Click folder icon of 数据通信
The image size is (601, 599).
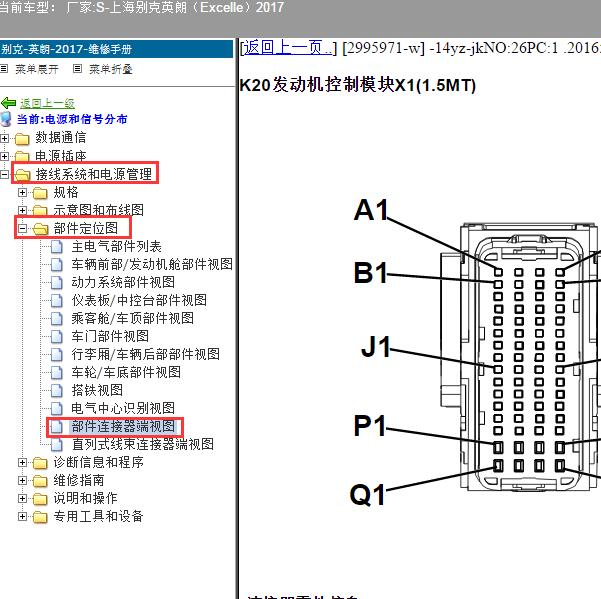tap(22, 138)
